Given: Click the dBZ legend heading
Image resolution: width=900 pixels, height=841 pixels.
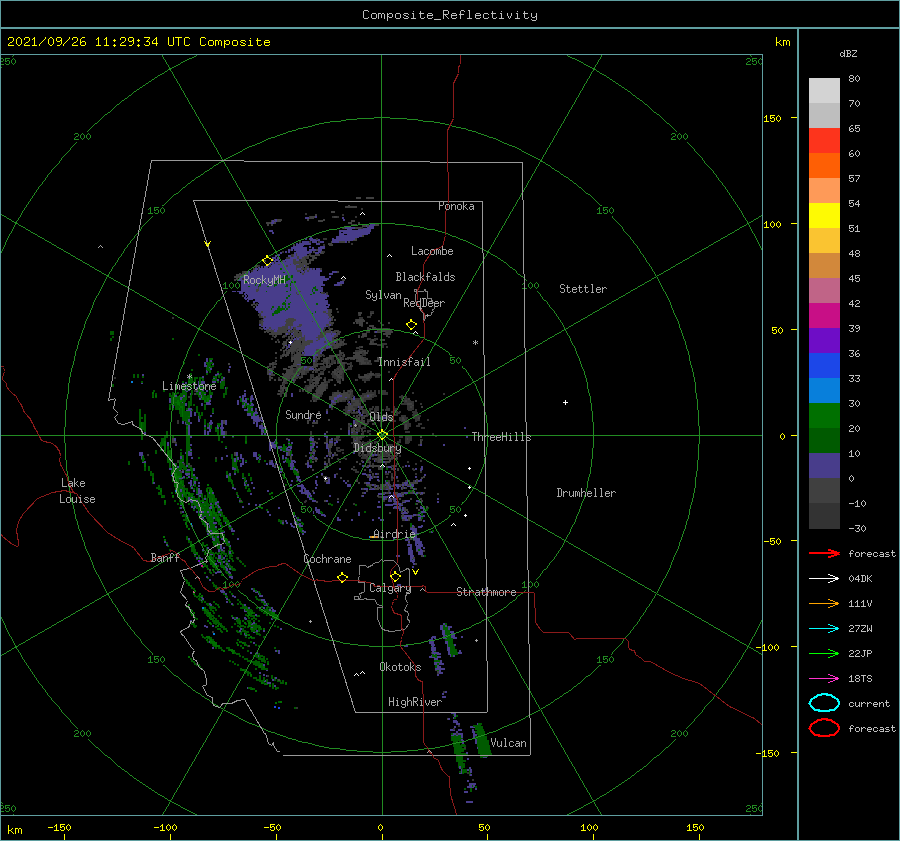Looking at the screenshot, I should (x=848, y=54).
